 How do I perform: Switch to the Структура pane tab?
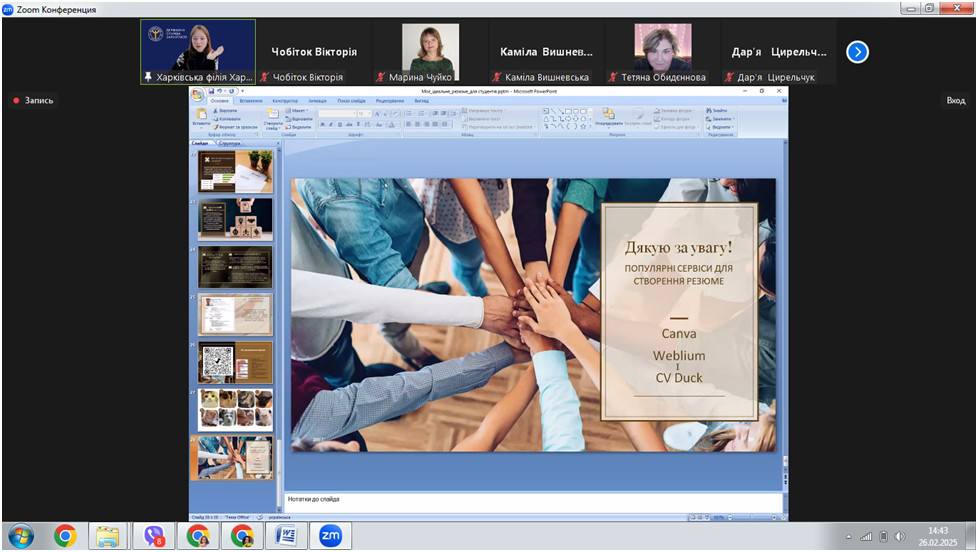click(229, 144)
